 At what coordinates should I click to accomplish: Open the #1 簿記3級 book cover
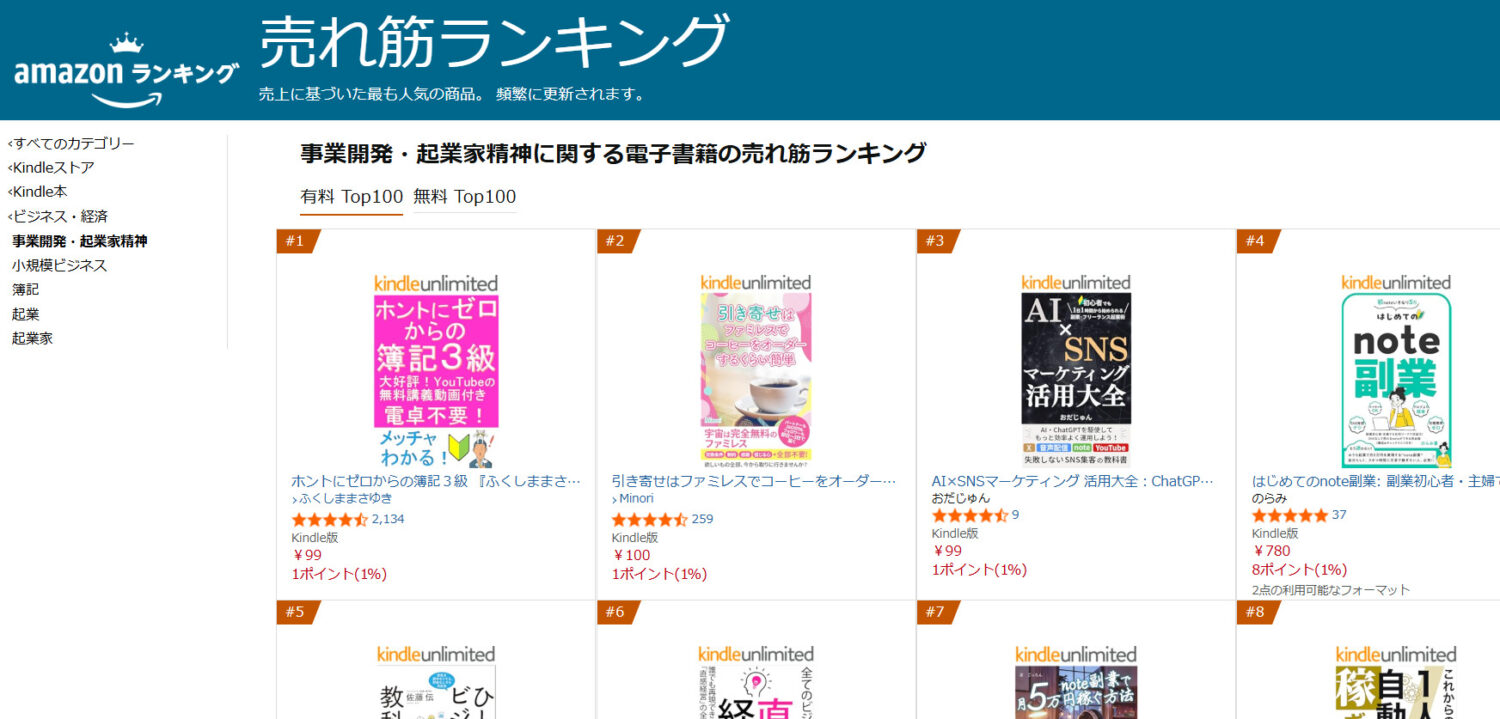[436, 382]
